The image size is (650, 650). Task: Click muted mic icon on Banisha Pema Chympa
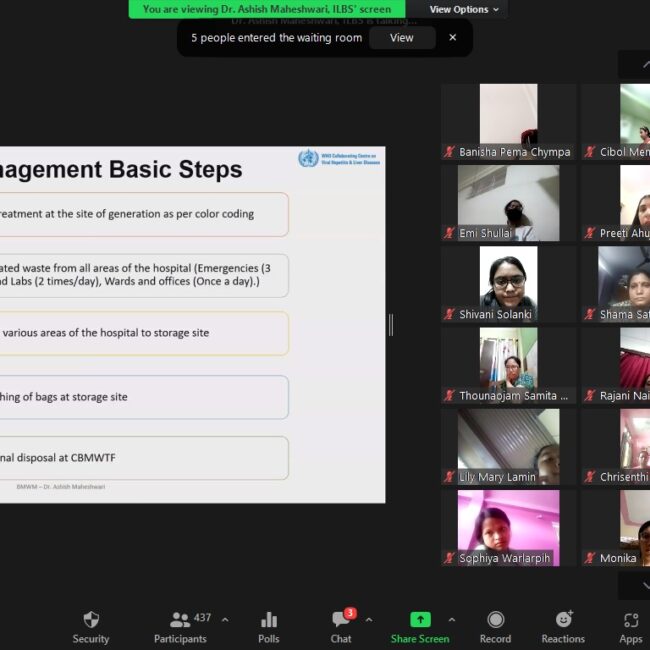pos(449,152)
